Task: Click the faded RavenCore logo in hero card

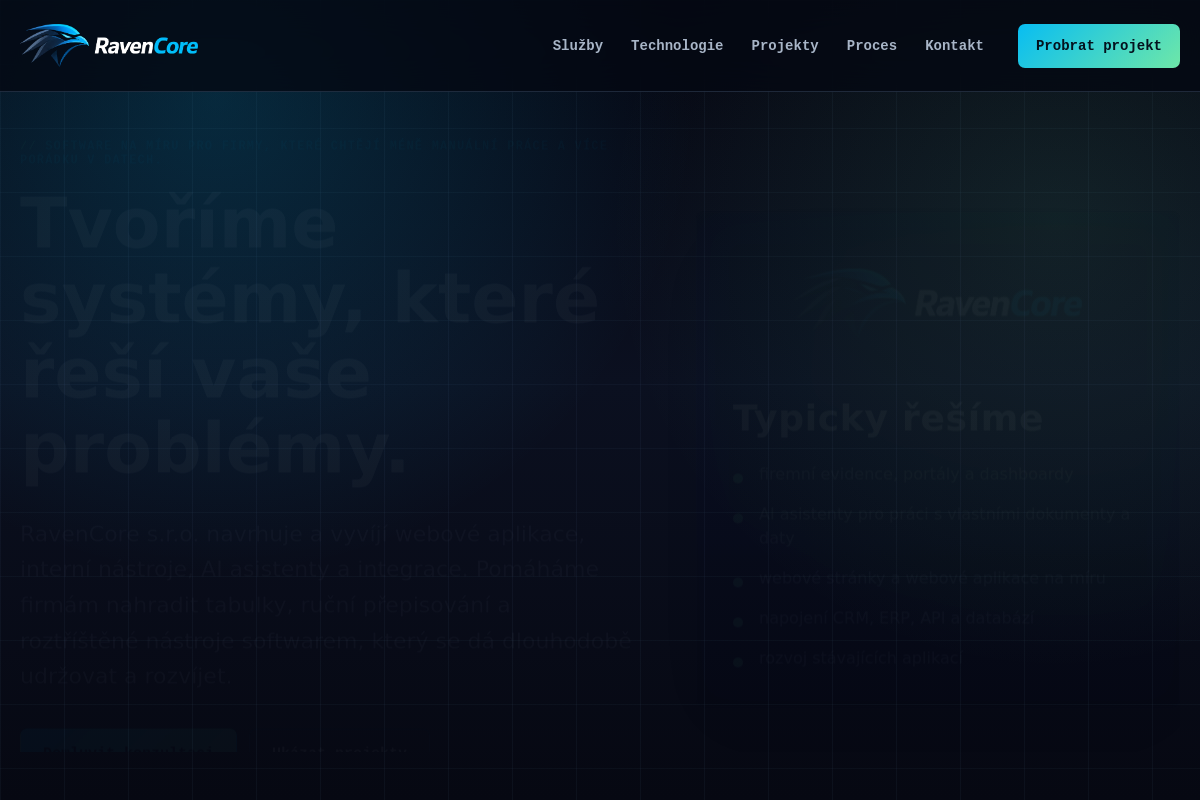Action: 941,297
